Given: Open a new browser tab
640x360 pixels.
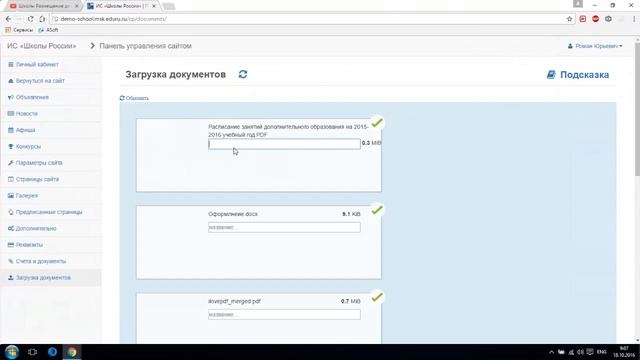Looking at the screenshot, I should click(168, 6).
